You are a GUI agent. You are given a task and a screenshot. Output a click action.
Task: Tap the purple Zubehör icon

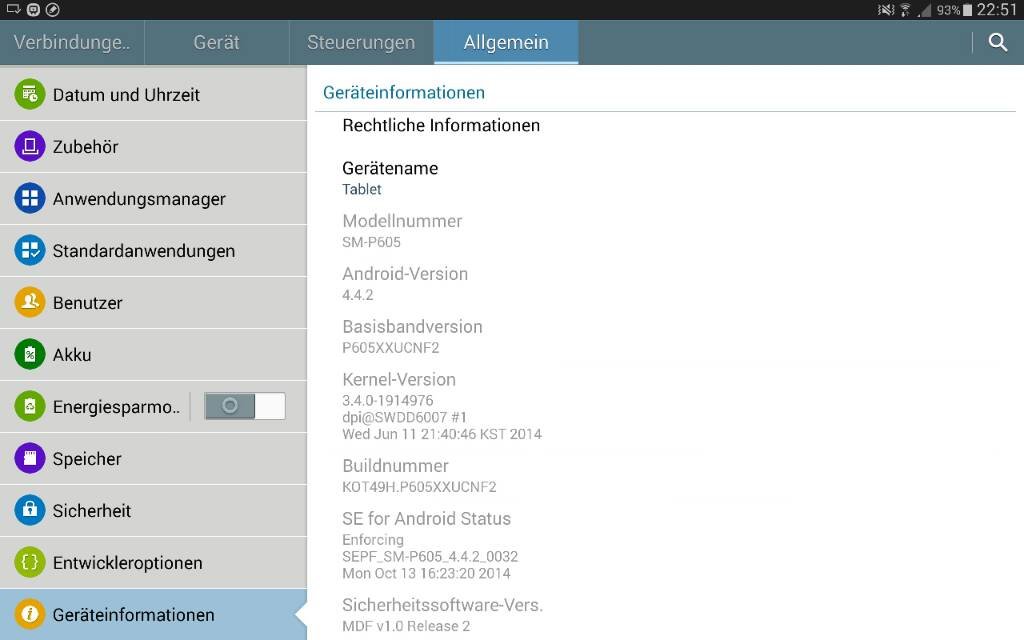click(30, 146)
